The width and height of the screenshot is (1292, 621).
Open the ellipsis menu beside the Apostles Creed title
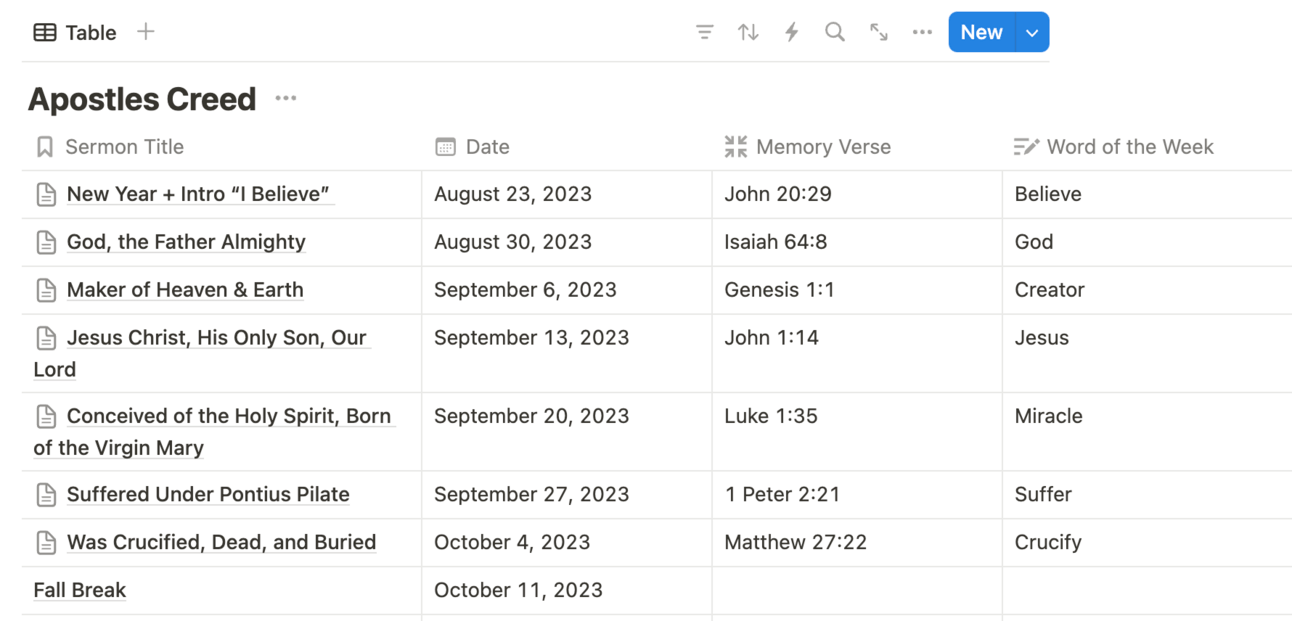(286, 98)
